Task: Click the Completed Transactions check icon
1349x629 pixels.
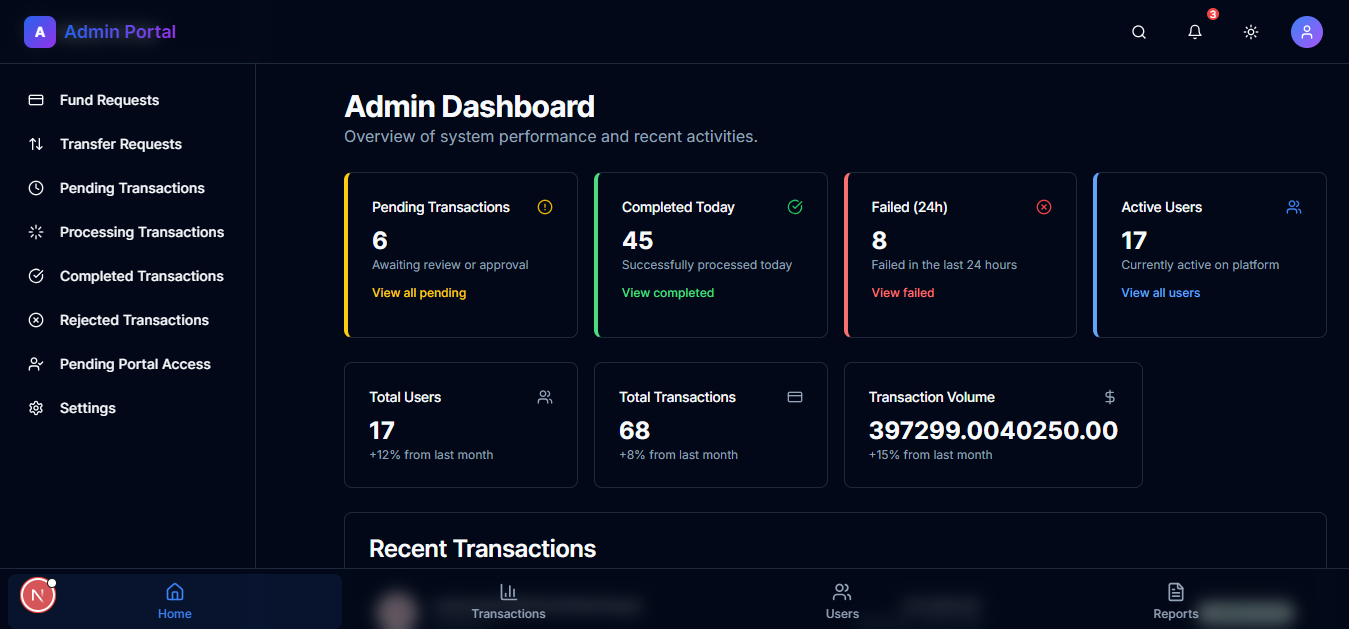Action: point(36,276)
